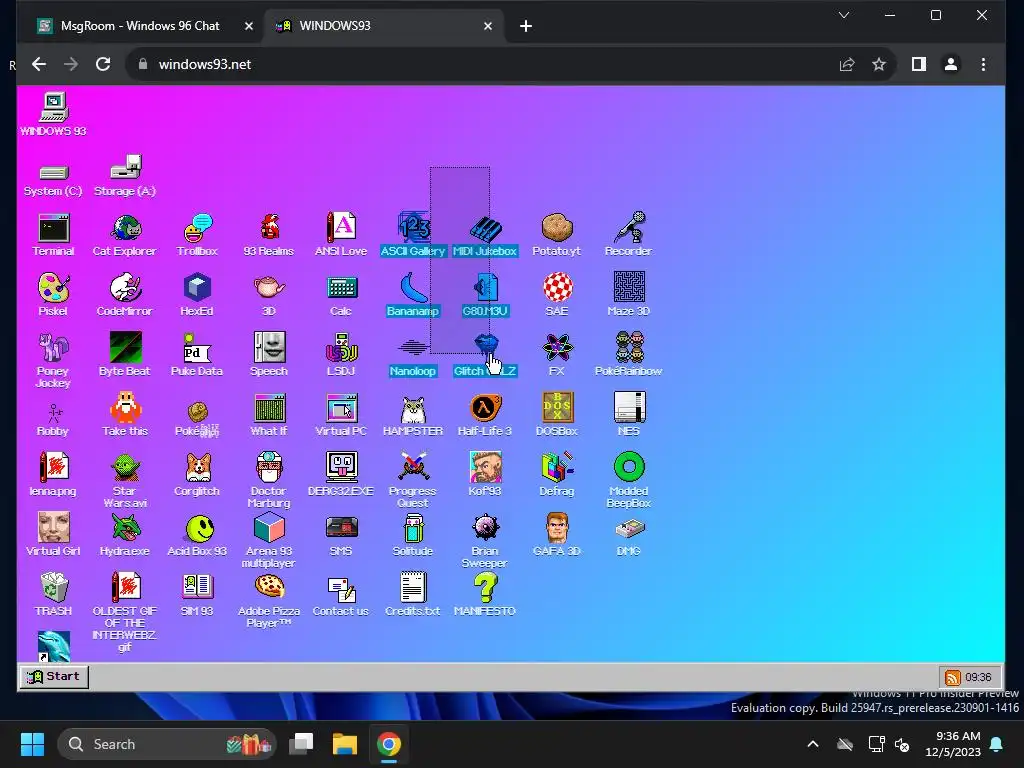Reload the windows93.net page

click(x=103, y=64)
